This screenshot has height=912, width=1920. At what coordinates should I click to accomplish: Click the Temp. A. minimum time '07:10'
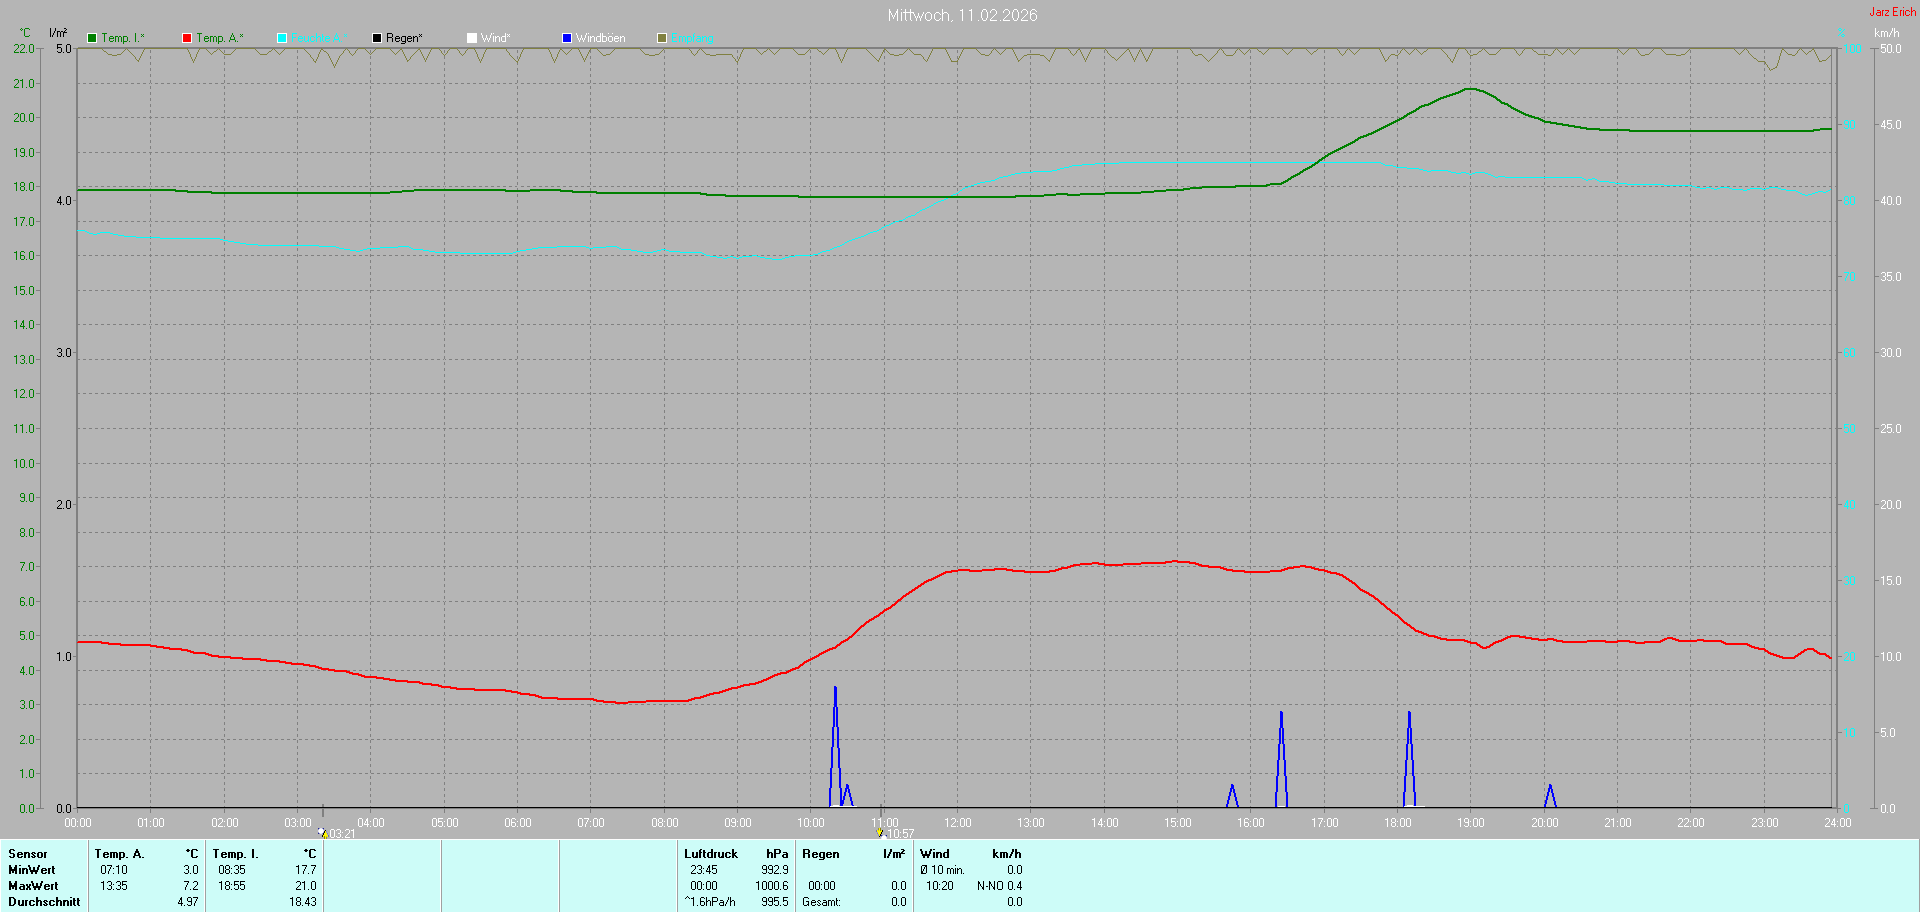[114, 870]
